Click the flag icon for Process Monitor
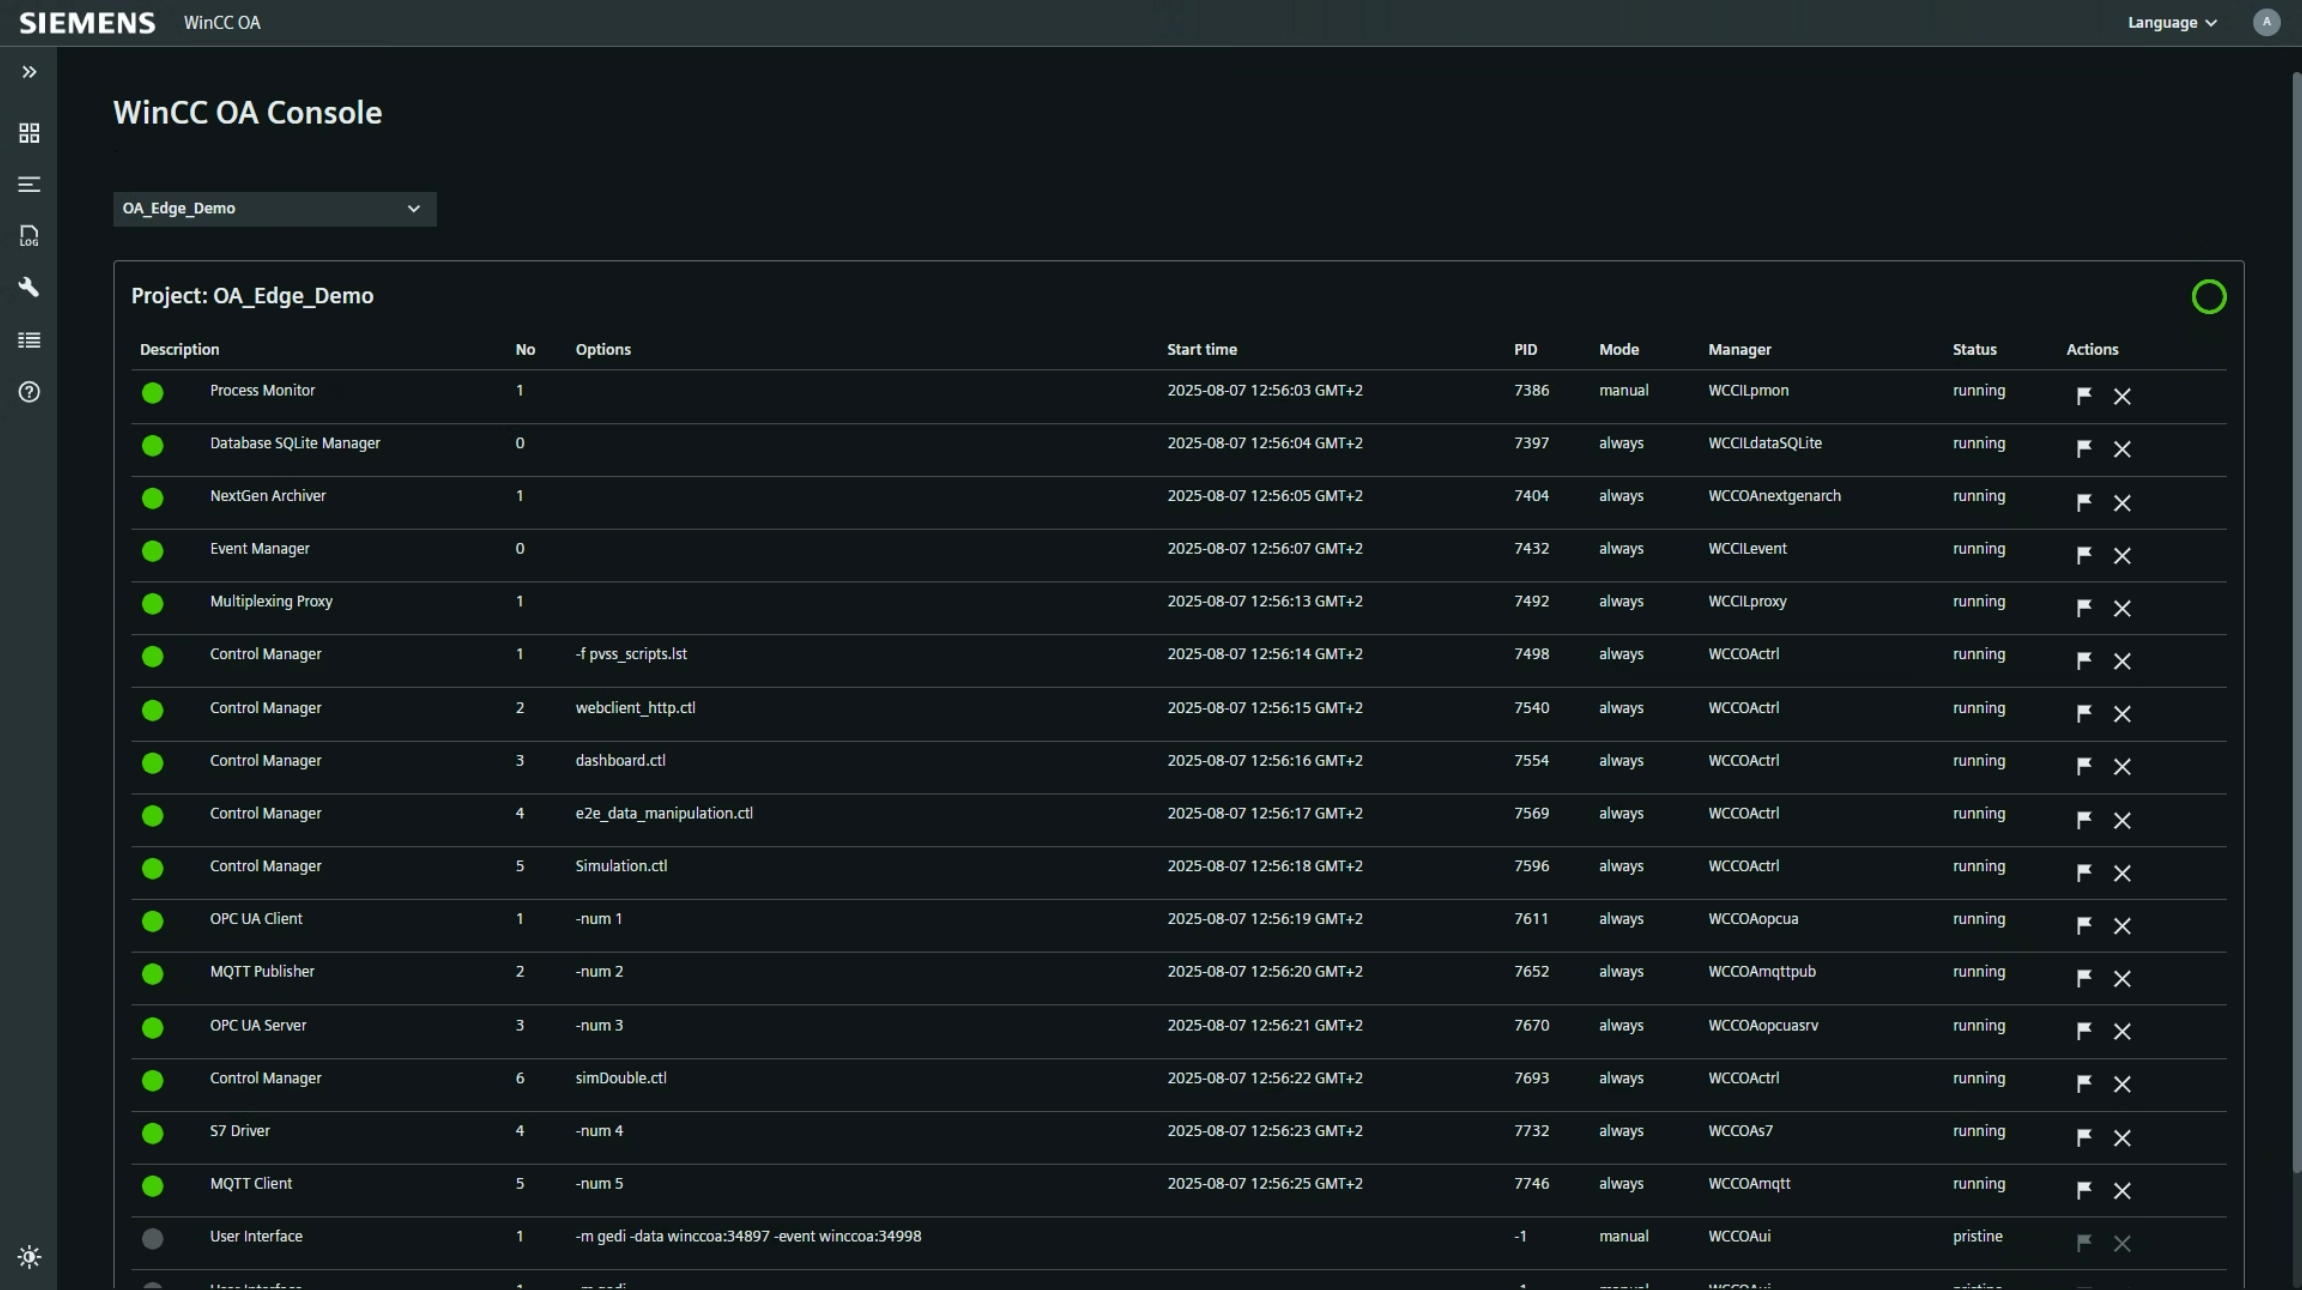The height and width of the screenshot is (1290, 2302). pos(2084,396)
